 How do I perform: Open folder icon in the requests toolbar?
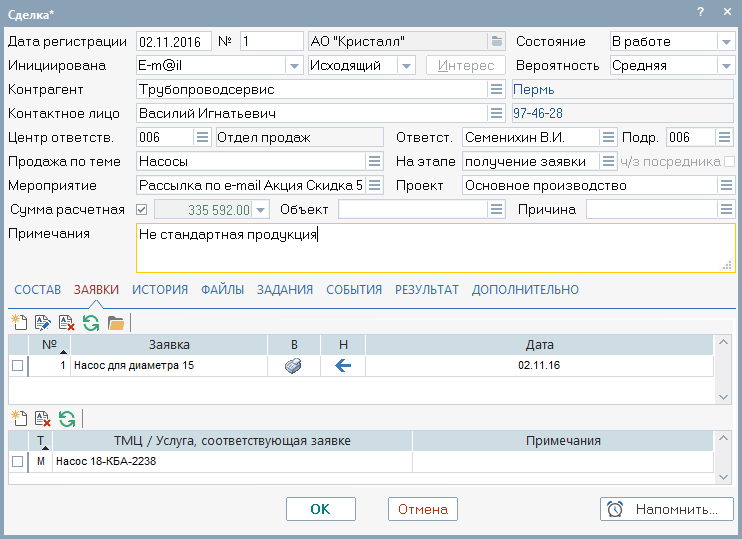click(x=115, y=323)
